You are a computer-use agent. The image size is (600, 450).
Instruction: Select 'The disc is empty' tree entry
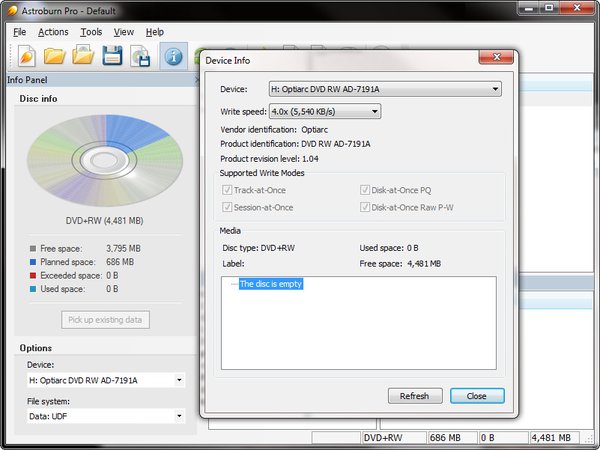tap(271, 284)
